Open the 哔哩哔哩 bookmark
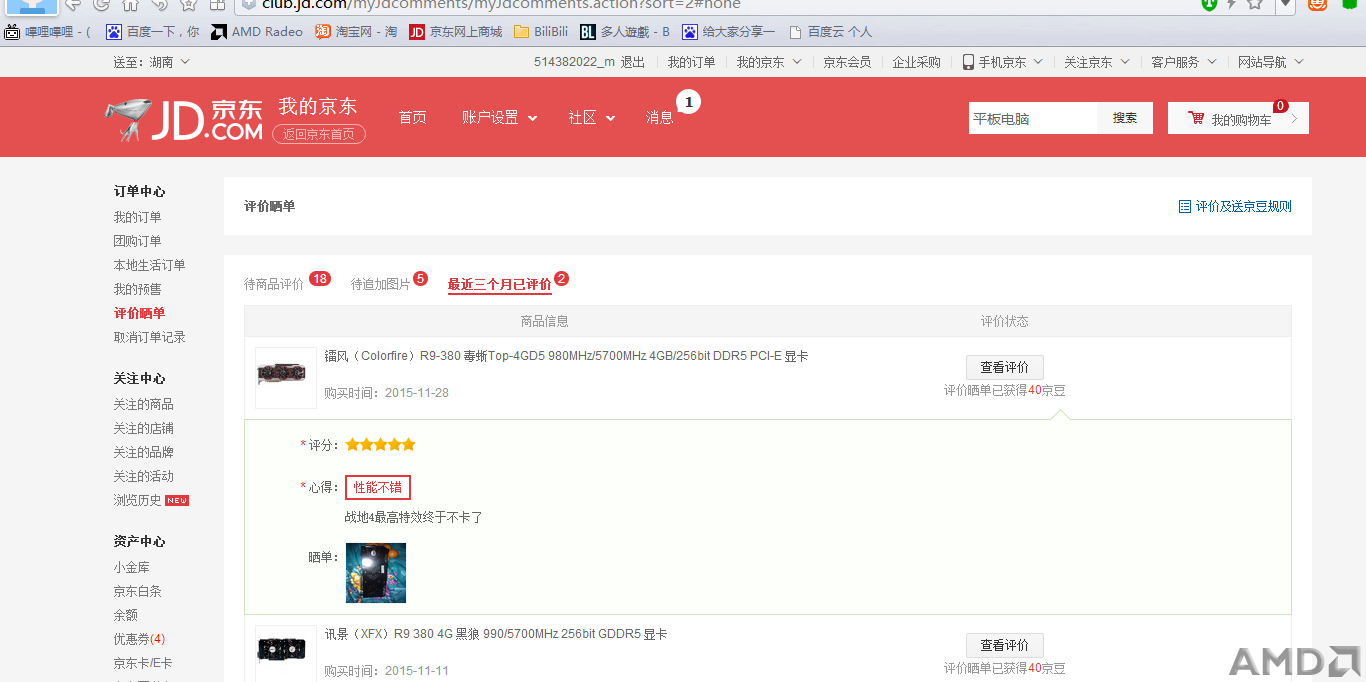Image resolution: width=1366 pixels, height=682 pixels. 48,32
